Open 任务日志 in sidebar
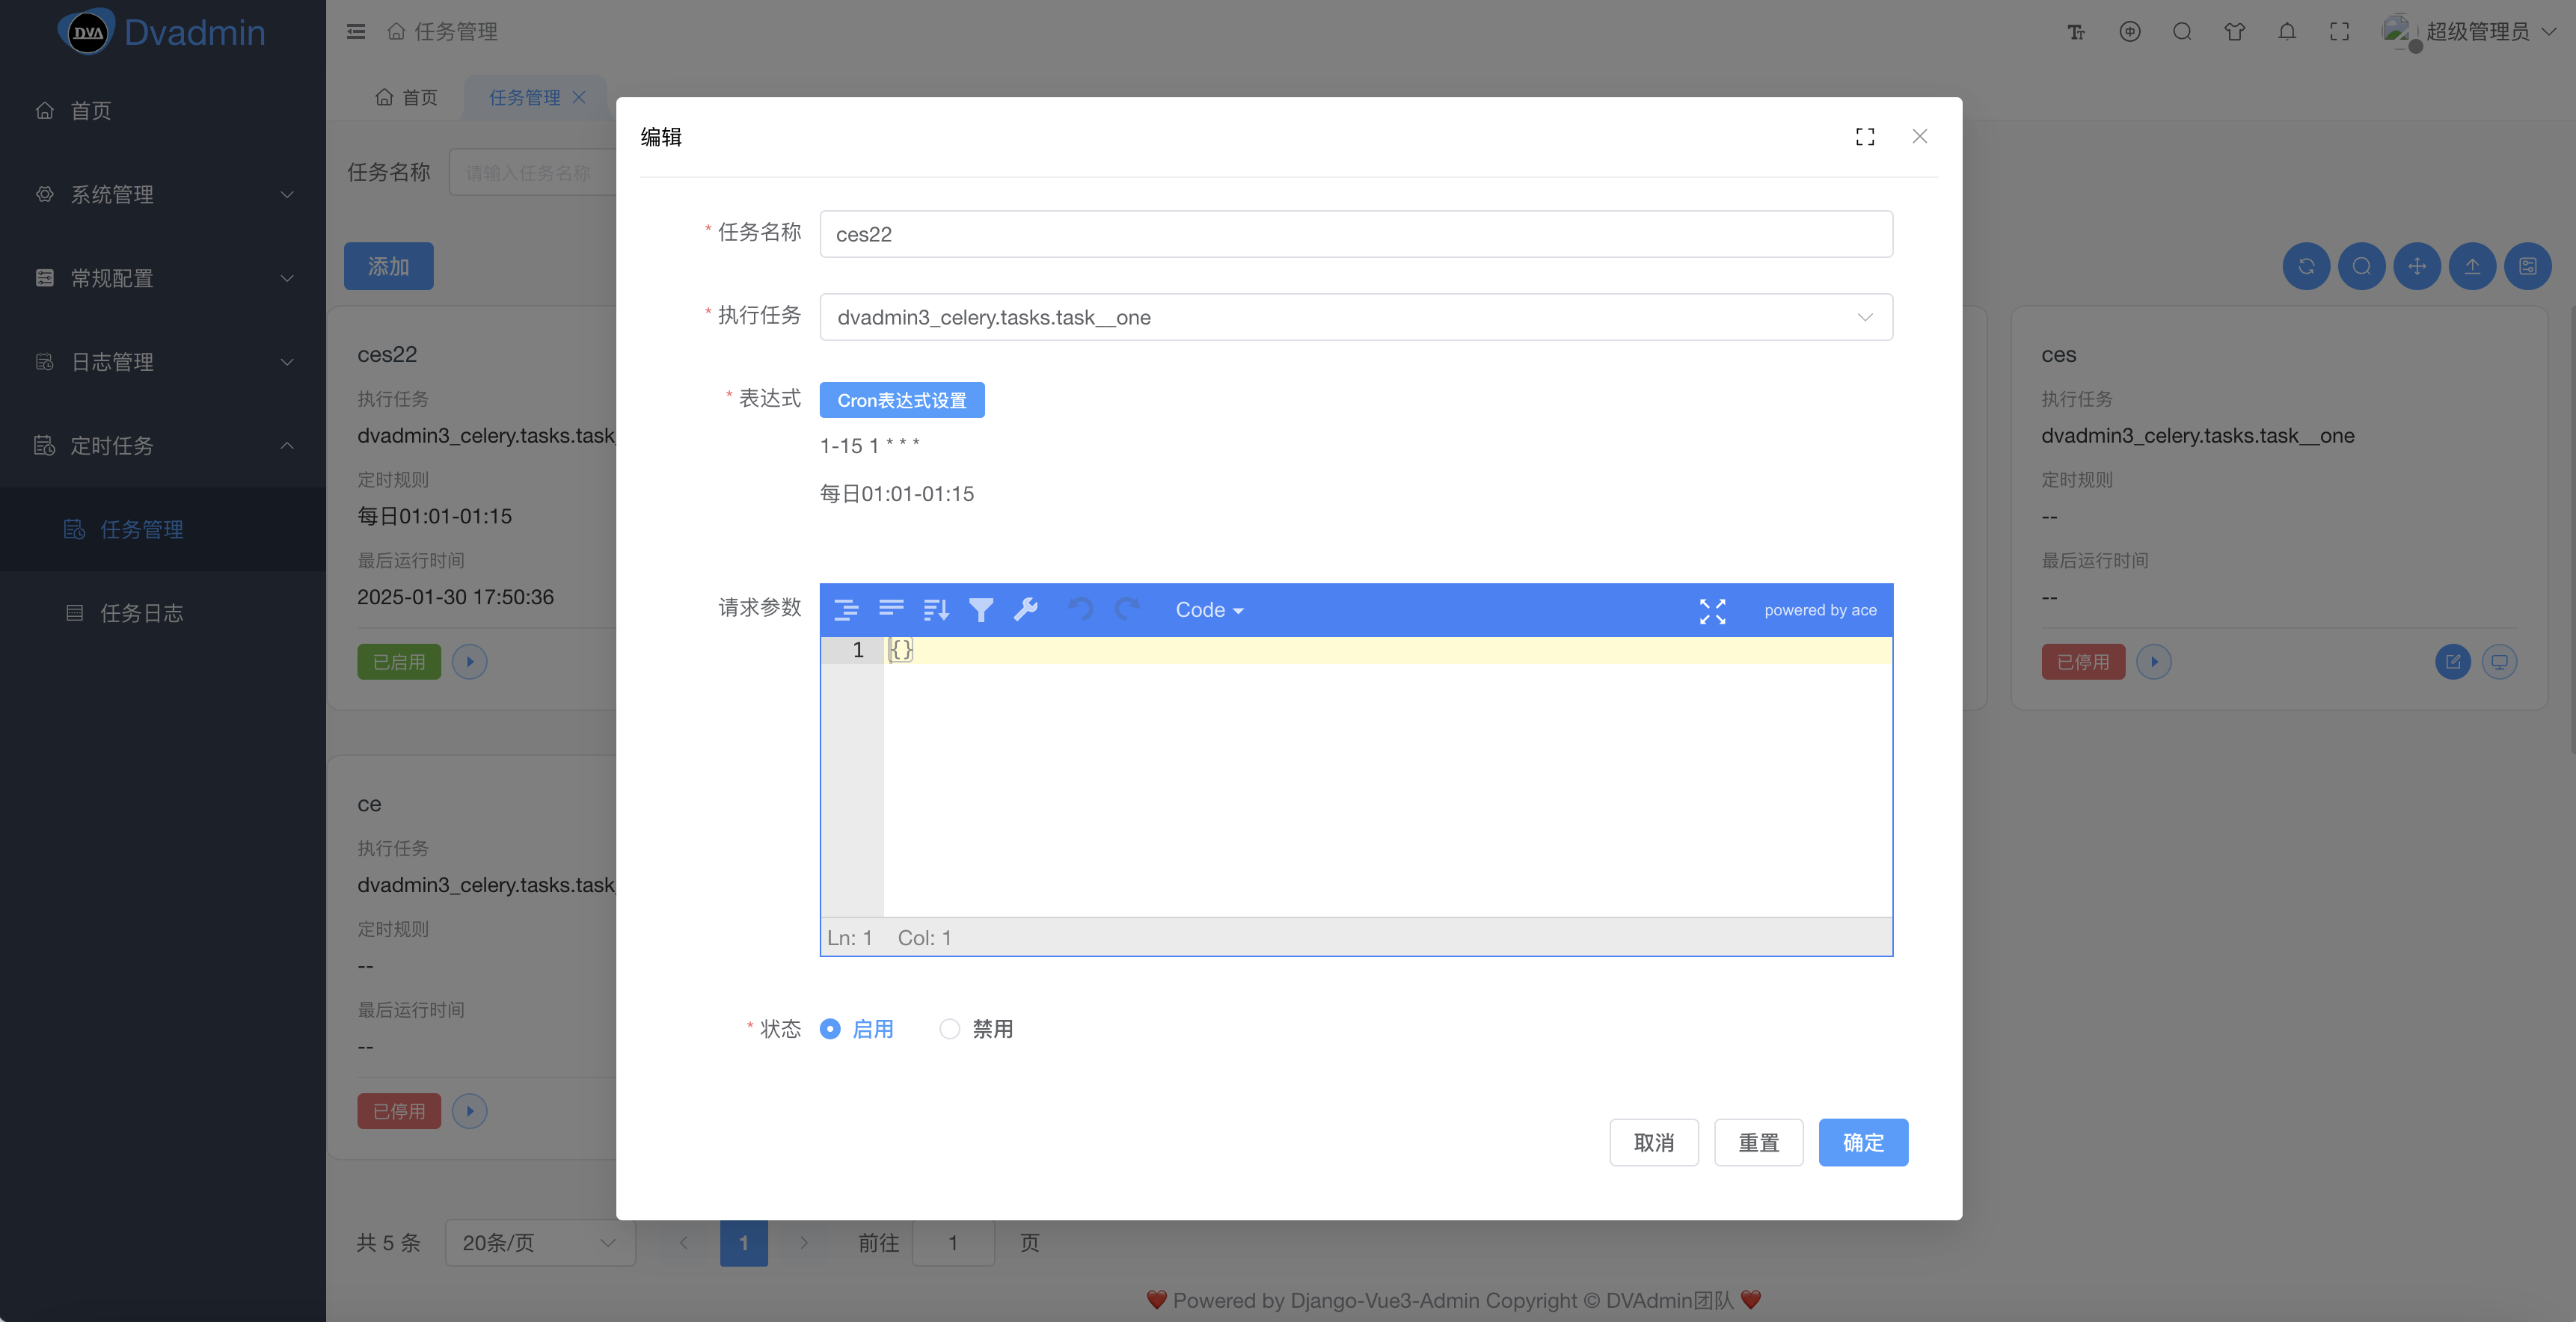 141,613
